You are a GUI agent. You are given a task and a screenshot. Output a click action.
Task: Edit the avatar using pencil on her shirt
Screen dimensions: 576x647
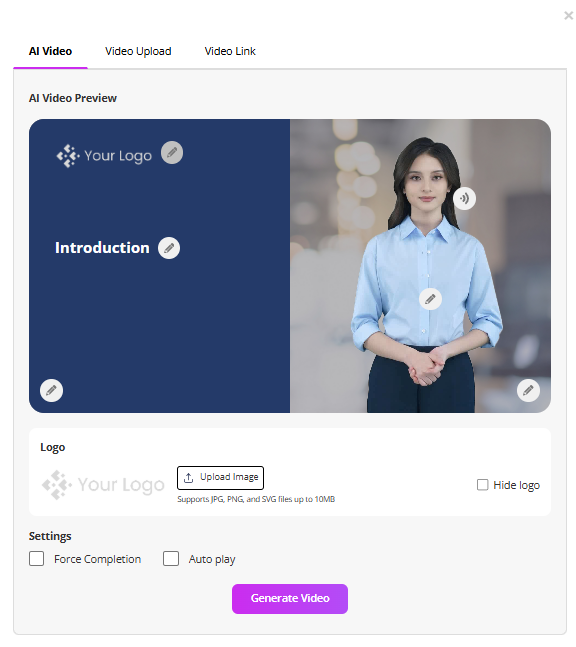[x=430, y=299]
